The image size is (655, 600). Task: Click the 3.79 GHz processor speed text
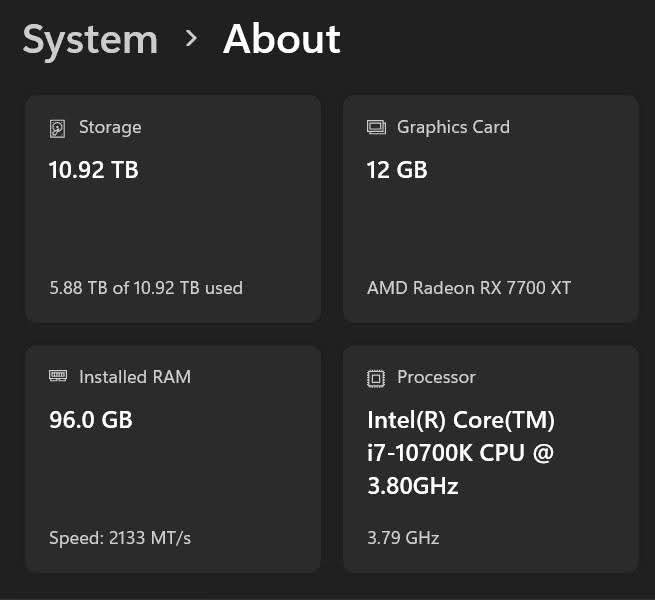coord(403,538)
